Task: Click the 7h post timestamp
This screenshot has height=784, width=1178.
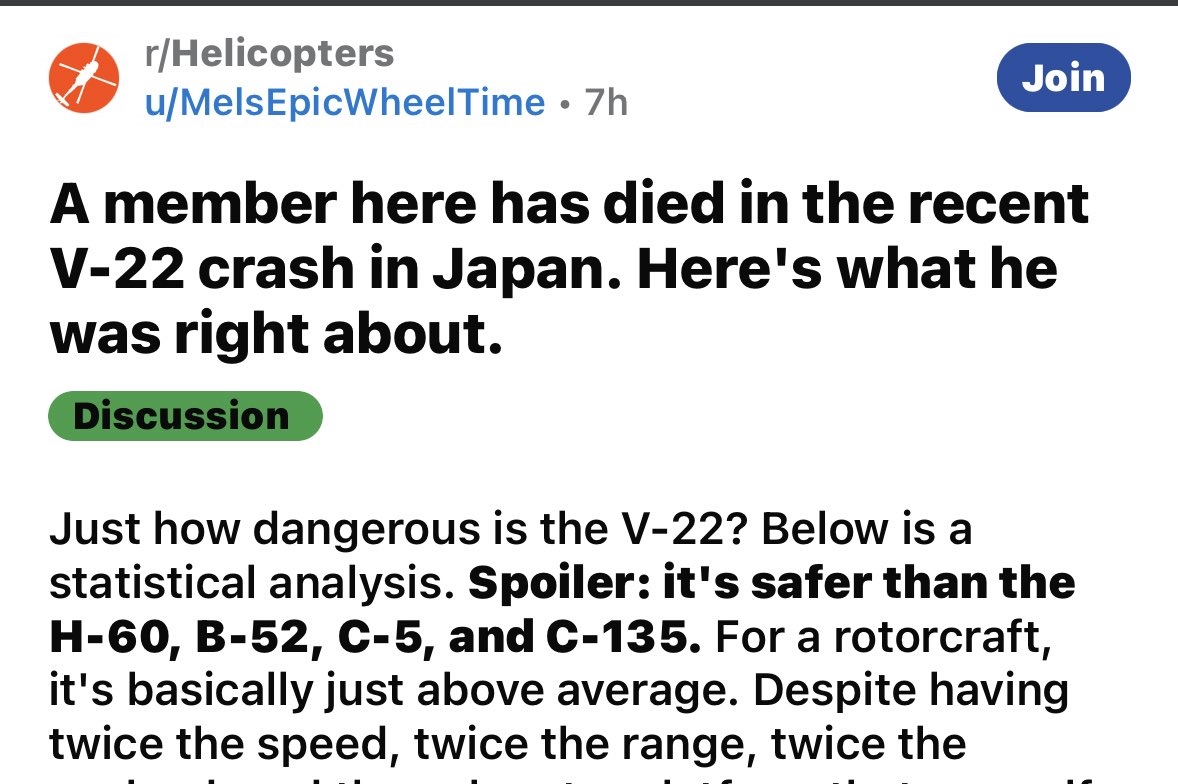Action: (x=607, y=102)
